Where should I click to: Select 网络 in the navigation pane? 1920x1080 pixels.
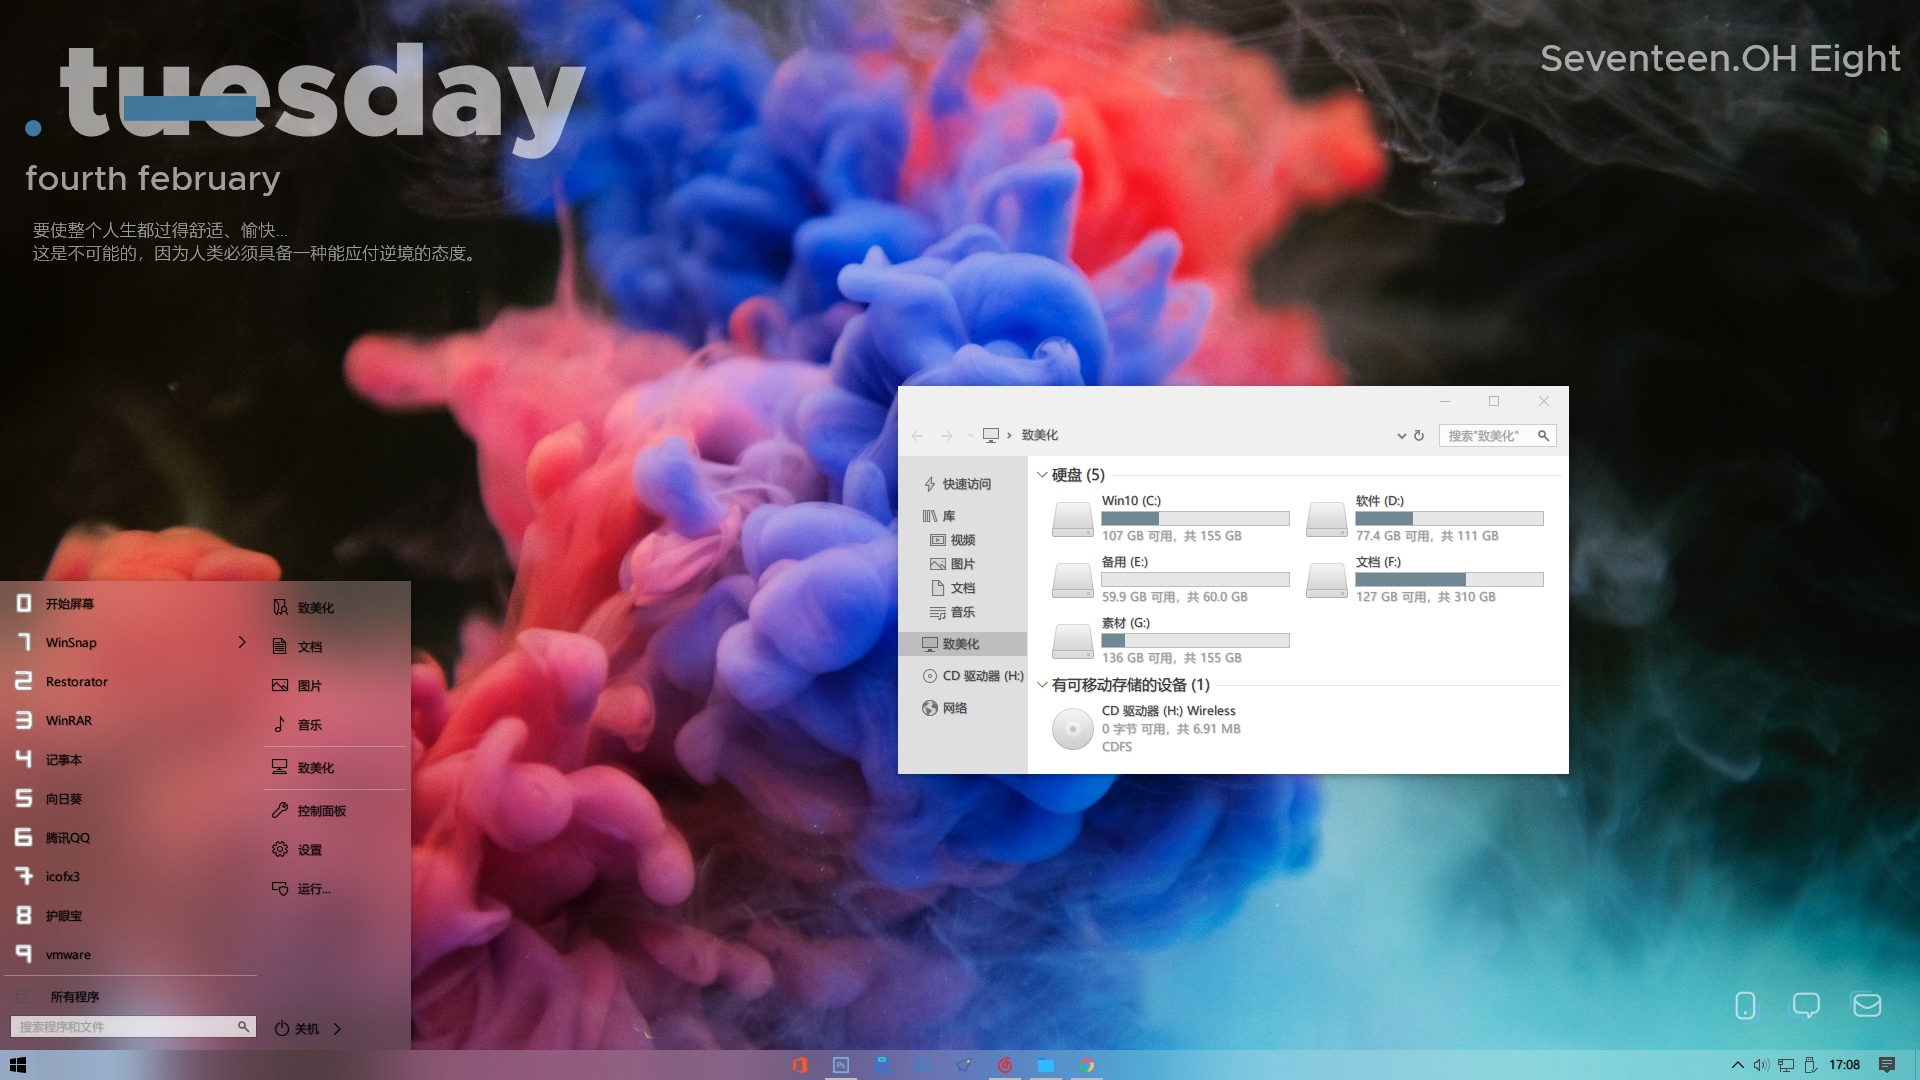[962, 708]
